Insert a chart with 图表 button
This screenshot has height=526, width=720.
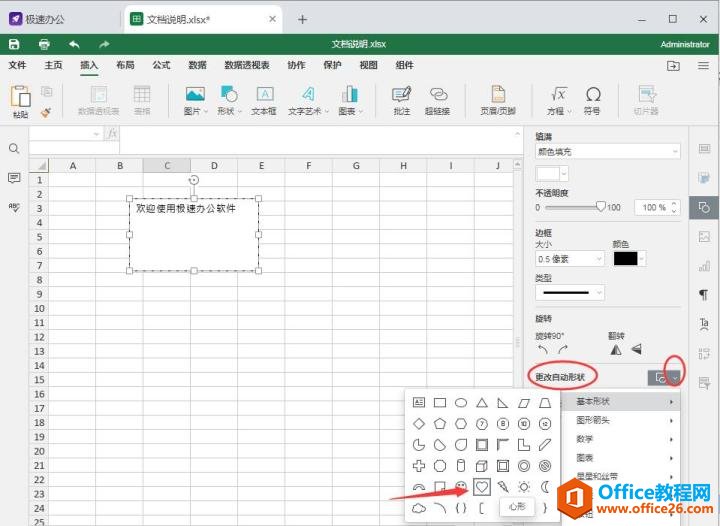(350, 100)
